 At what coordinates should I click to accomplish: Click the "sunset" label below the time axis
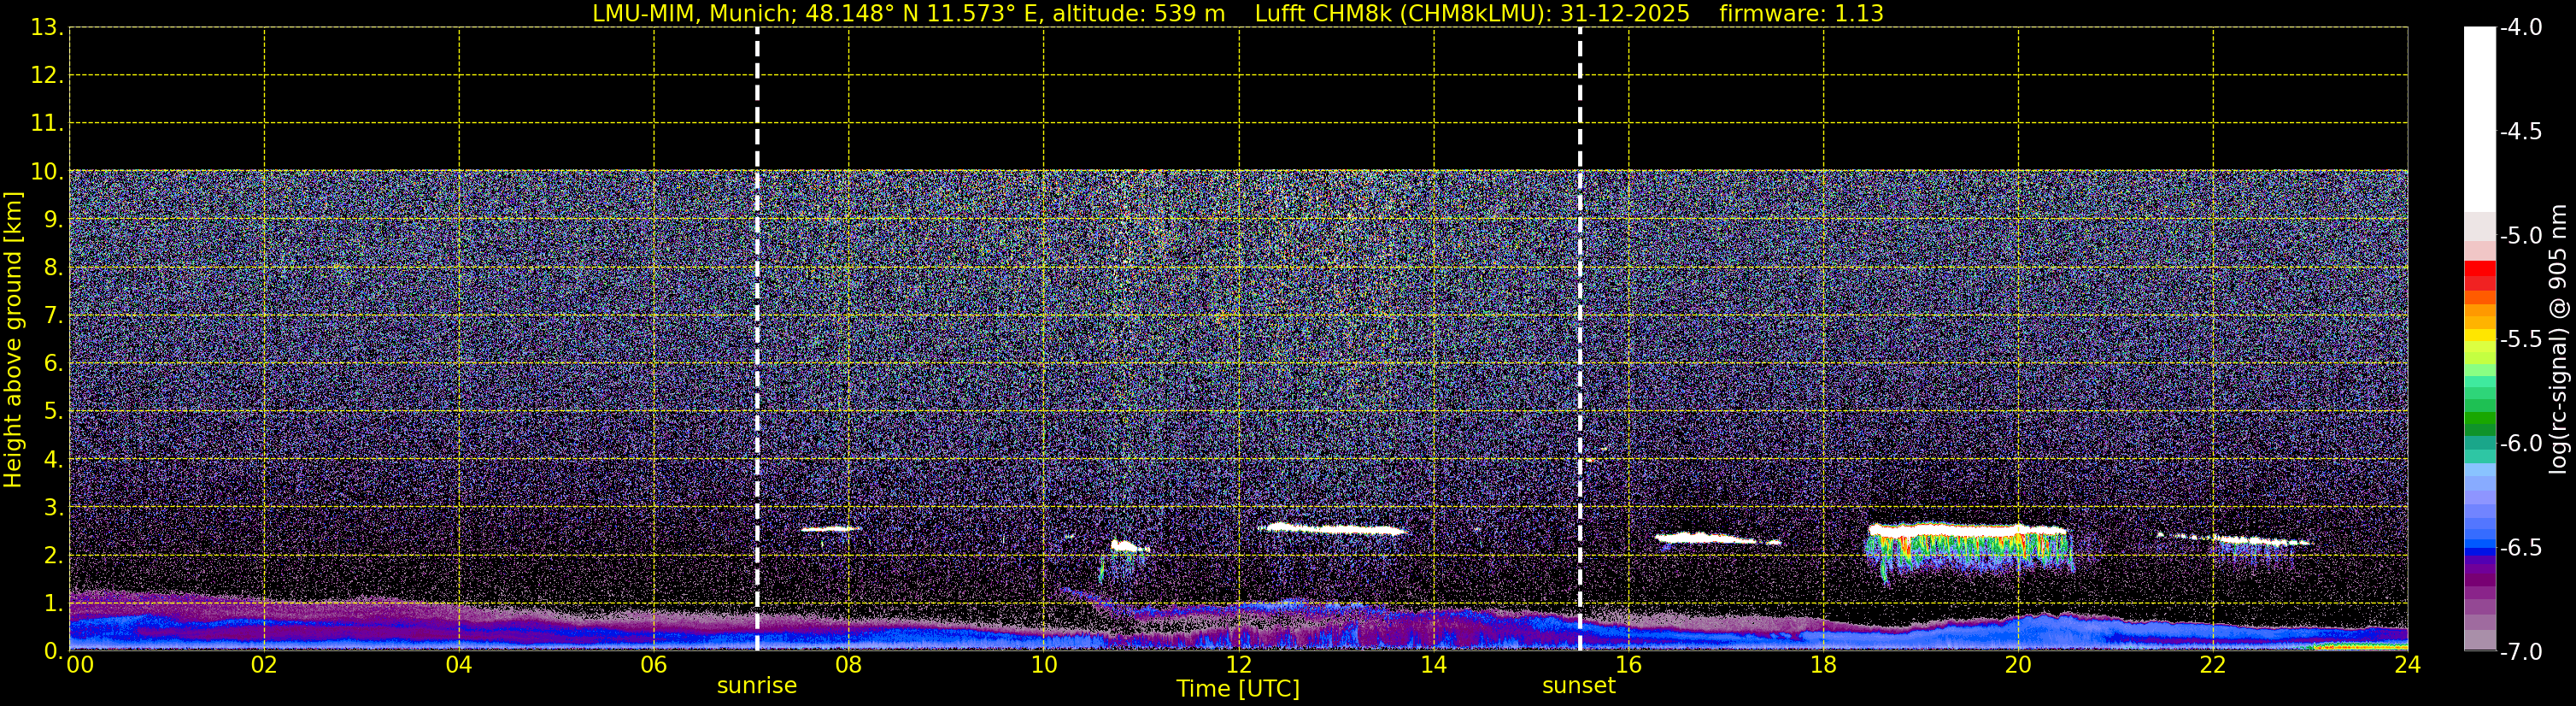(x=1579, y=686)
